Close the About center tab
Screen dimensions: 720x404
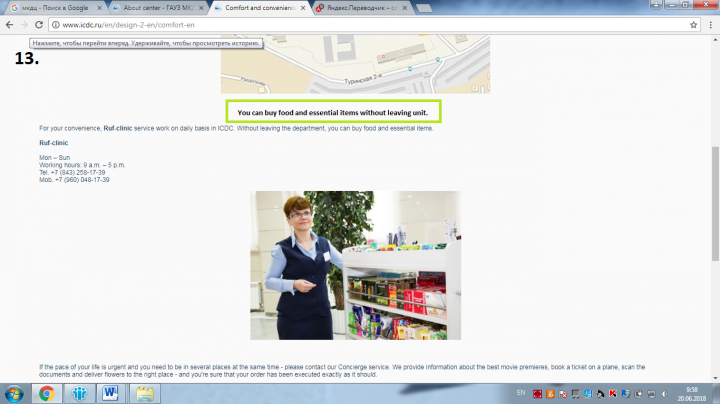201,8
